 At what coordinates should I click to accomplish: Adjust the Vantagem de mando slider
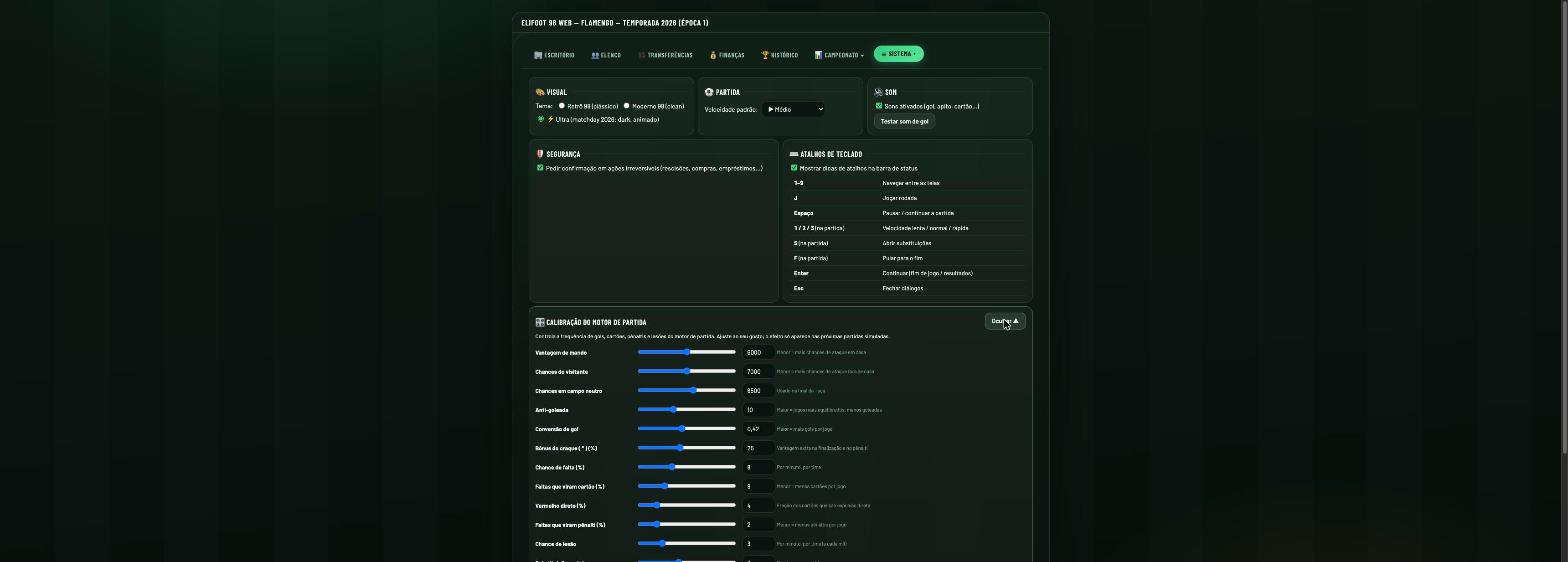pos(687,352)
